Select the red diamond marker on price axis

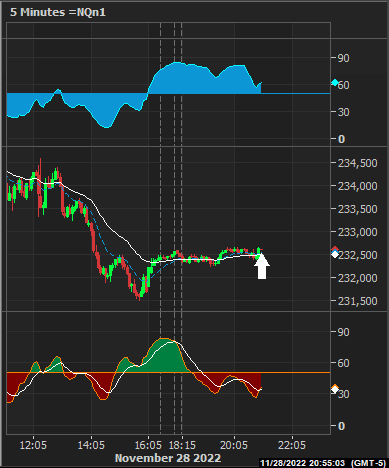(335, 249)
